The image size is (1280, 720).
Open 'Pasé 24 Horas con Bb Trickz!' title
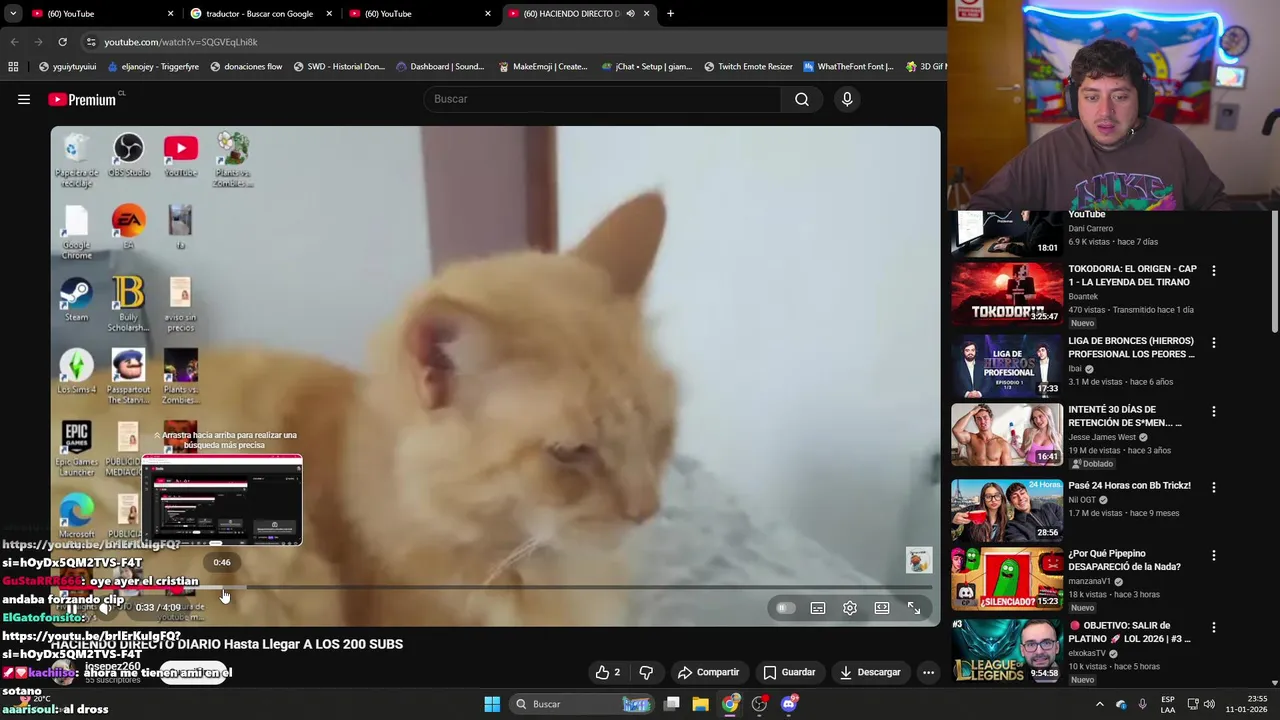point(1129,486)
